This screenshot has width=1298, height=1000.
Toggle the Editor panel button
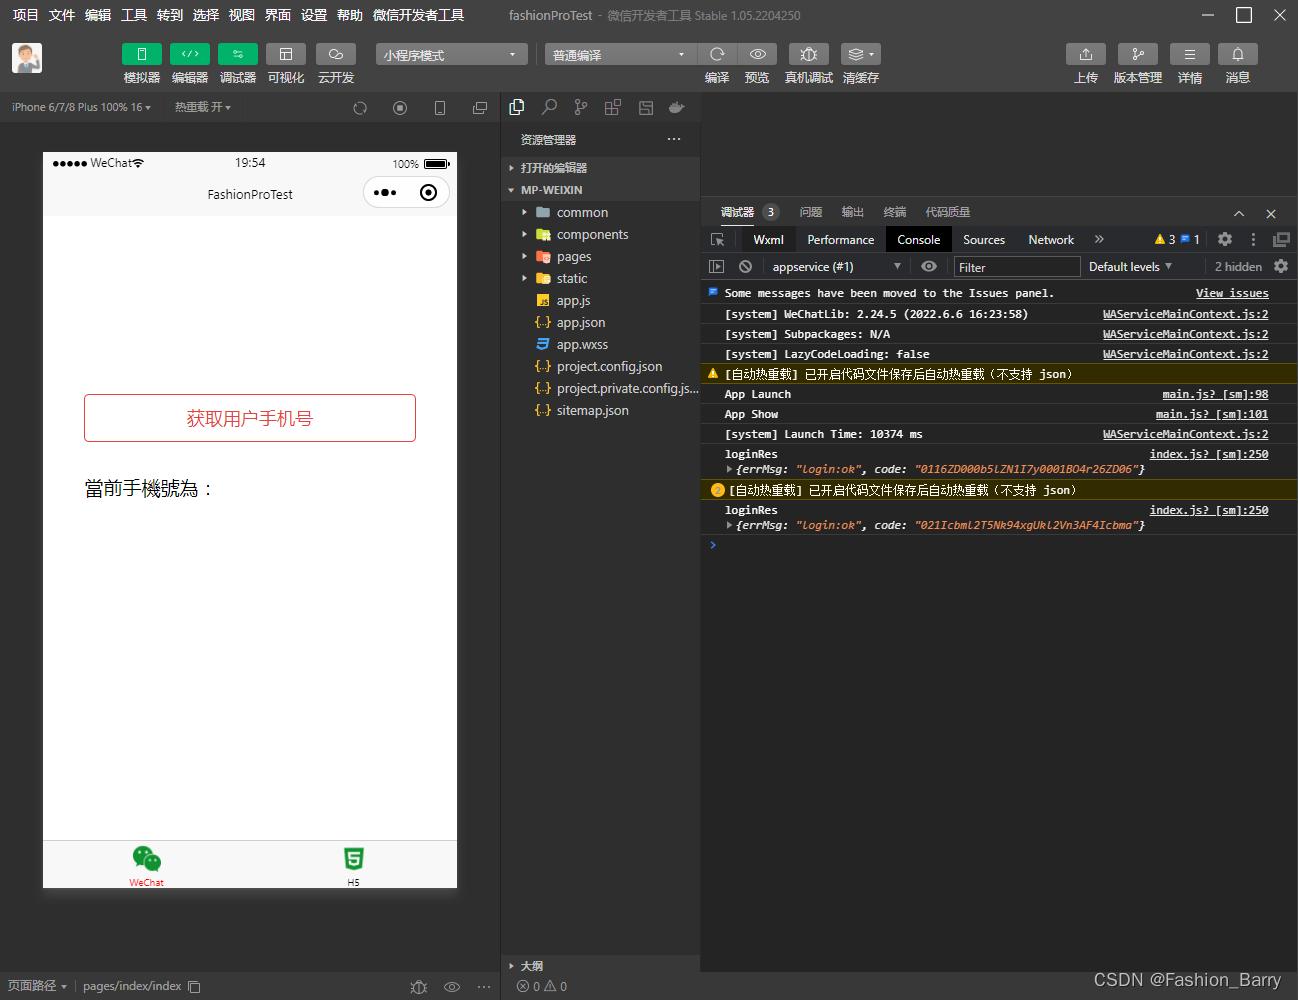coord(190,54)
